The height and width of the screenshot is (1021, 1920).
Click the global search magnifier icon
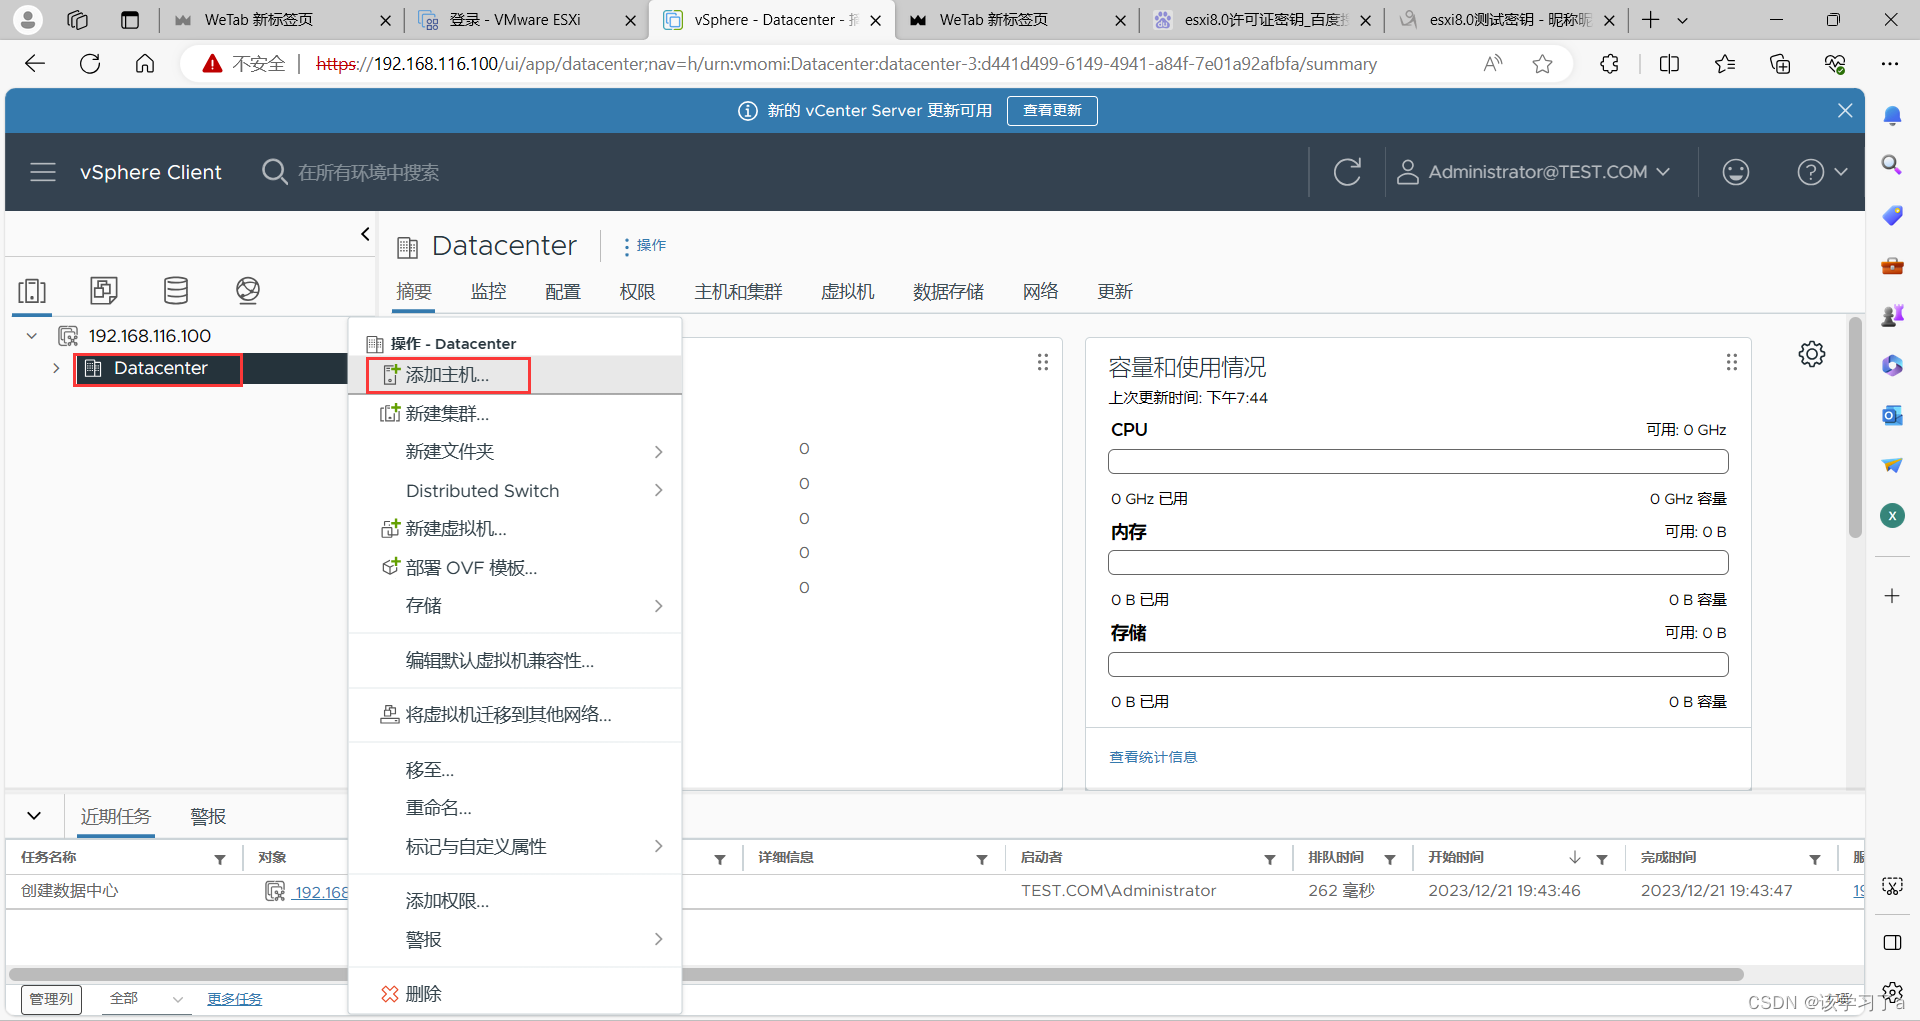coord(274,172)
